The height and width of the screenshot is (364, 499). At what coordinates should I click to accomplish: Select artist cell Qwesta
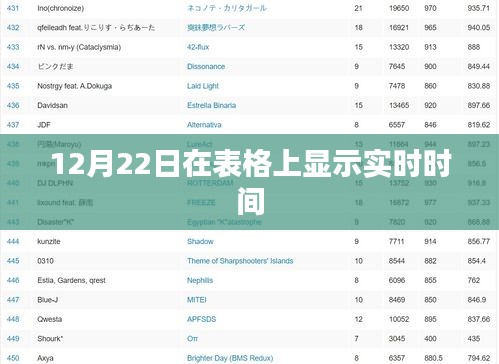point(49,319)
